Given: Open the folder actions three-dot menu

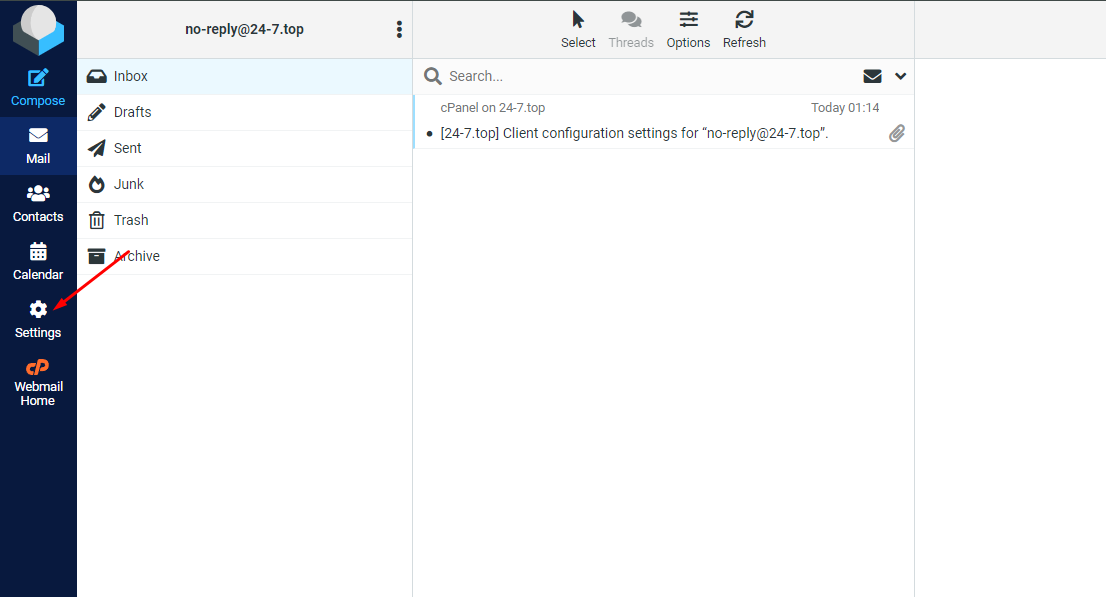Looking at the screenshot, I should tap(399, 30).
